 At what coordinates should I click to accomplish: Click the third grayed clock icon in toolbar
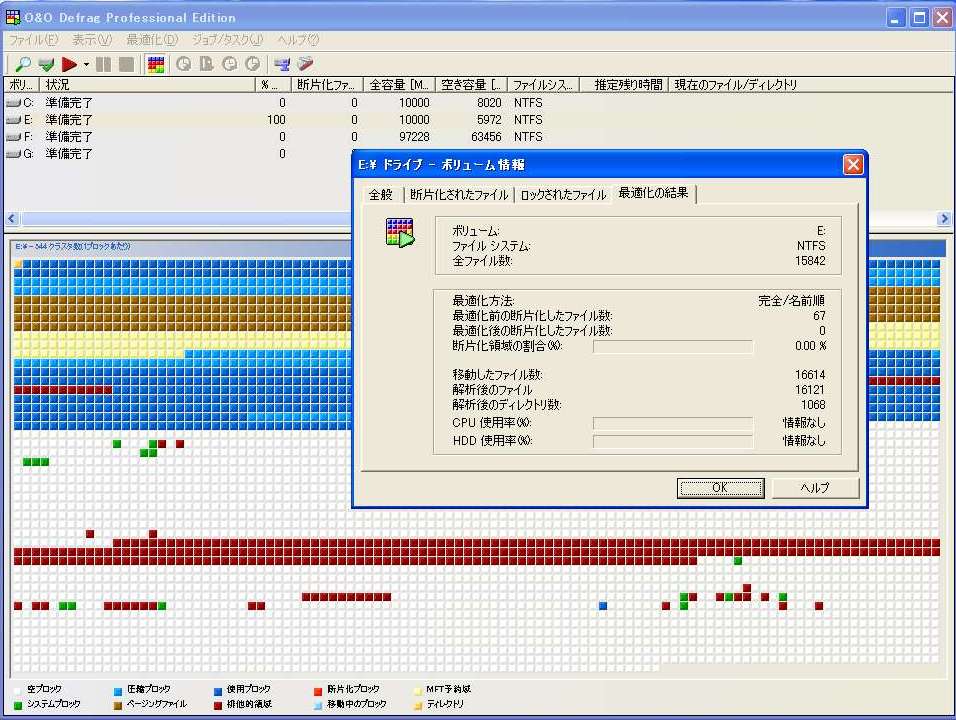point(230,63)
